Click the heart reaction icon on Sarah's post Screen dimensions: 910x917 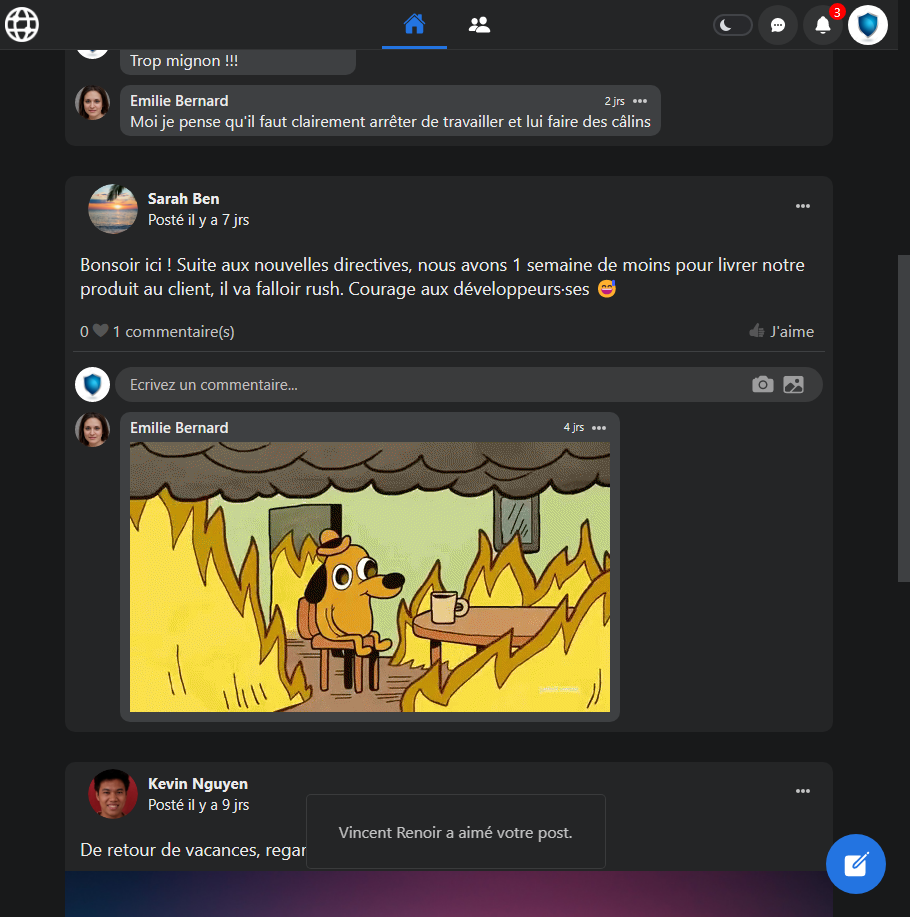point(99,330)
